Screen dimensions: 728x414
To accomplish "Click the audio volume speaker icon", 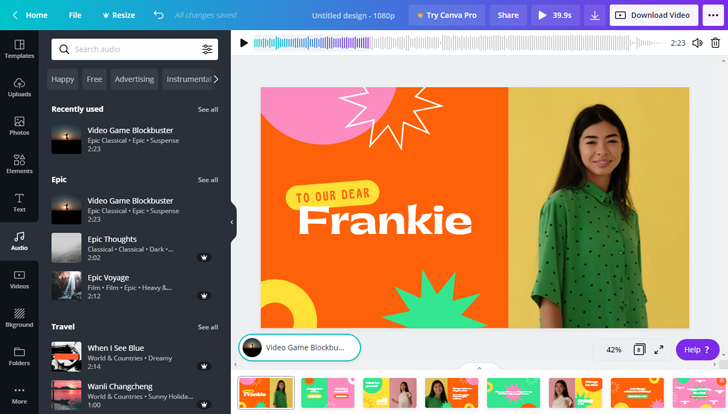I will coord(697,43).
